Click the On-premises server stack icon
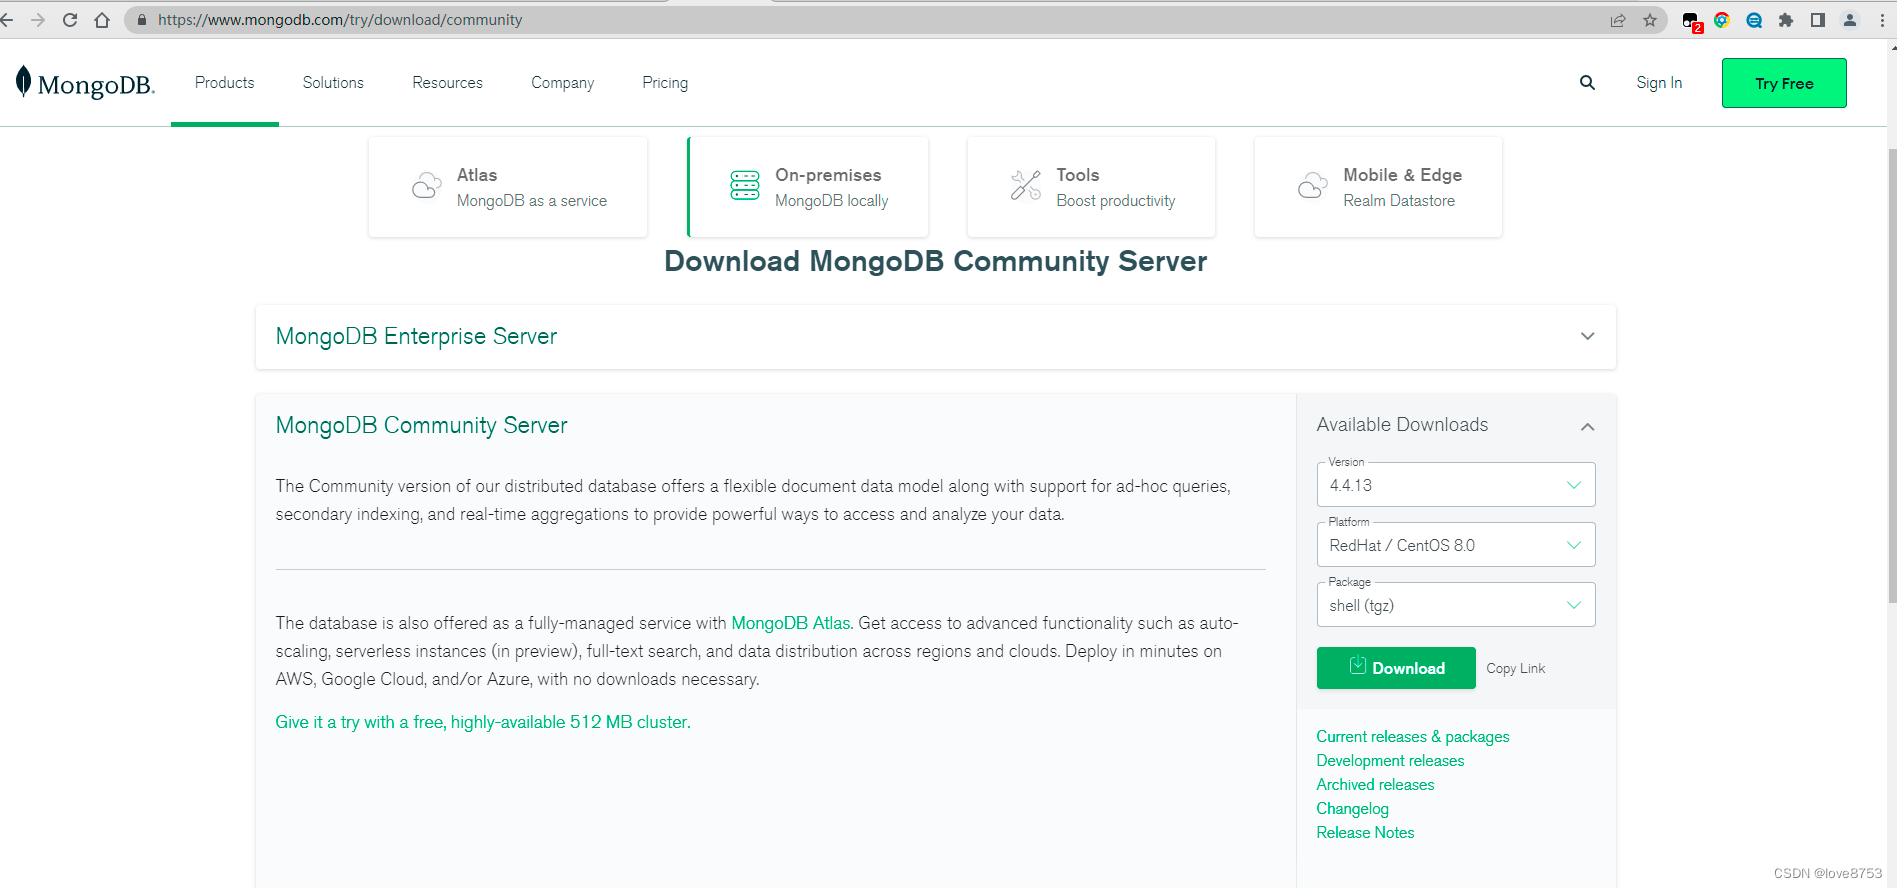The width and height of the screenshot is (1897, 888). point(745,185)
